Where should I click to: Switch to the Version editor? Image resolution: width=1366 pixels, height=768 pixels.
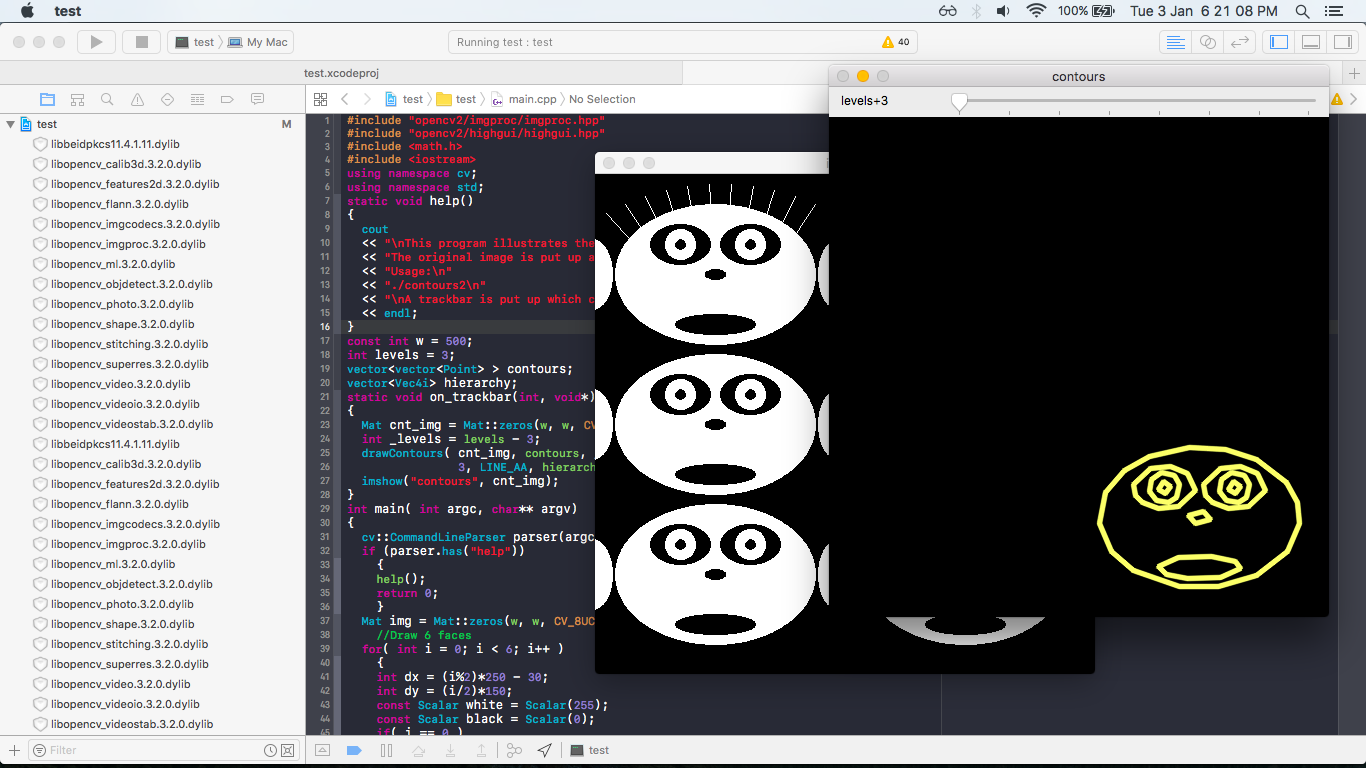point(1240,42)
